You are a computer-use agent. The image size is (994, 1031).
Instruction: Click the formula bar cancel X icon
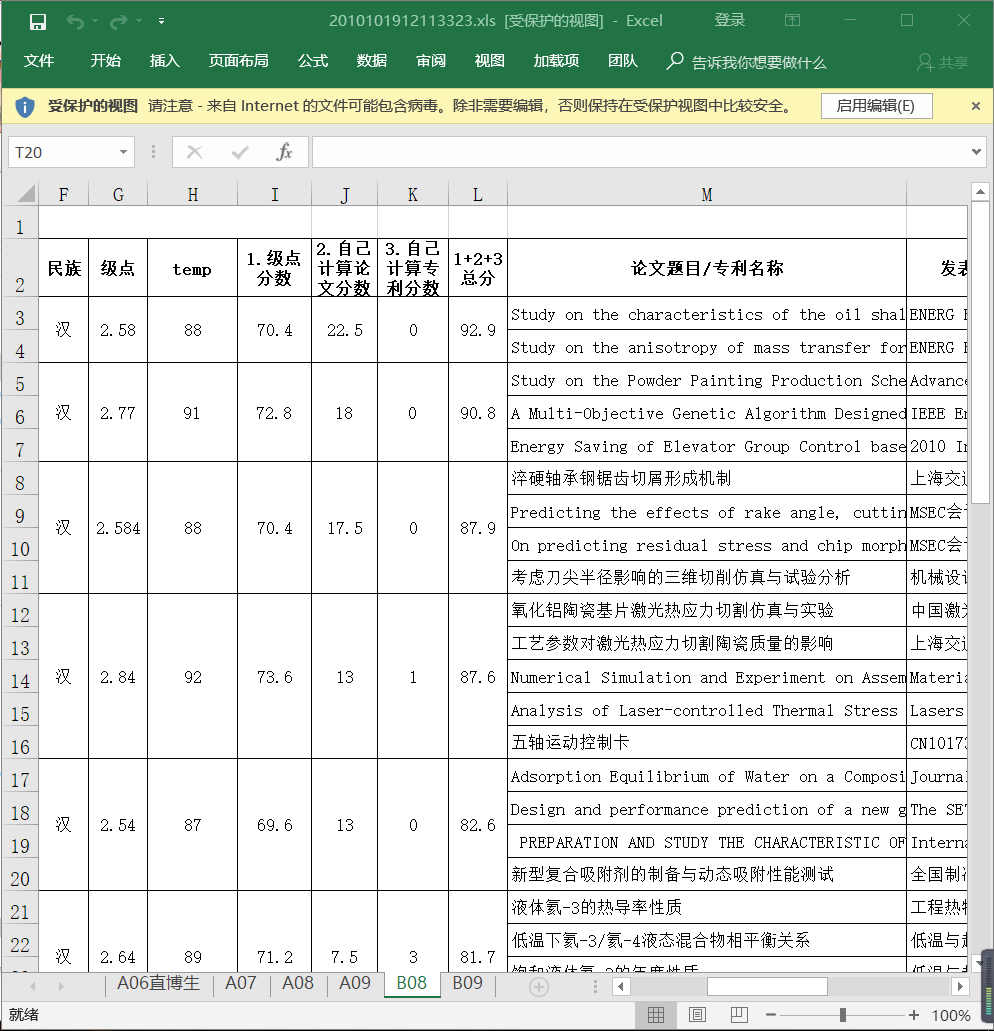point(195,153)
